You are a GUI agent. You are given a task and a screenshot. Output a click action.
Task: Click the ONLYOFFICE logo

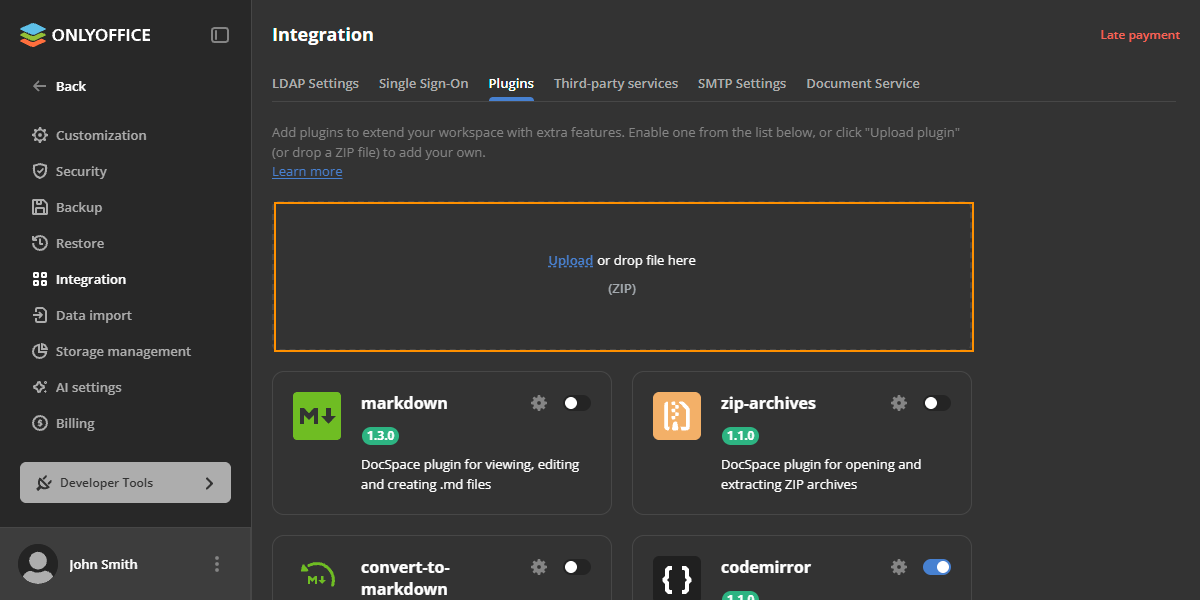(x=85, y=35)
